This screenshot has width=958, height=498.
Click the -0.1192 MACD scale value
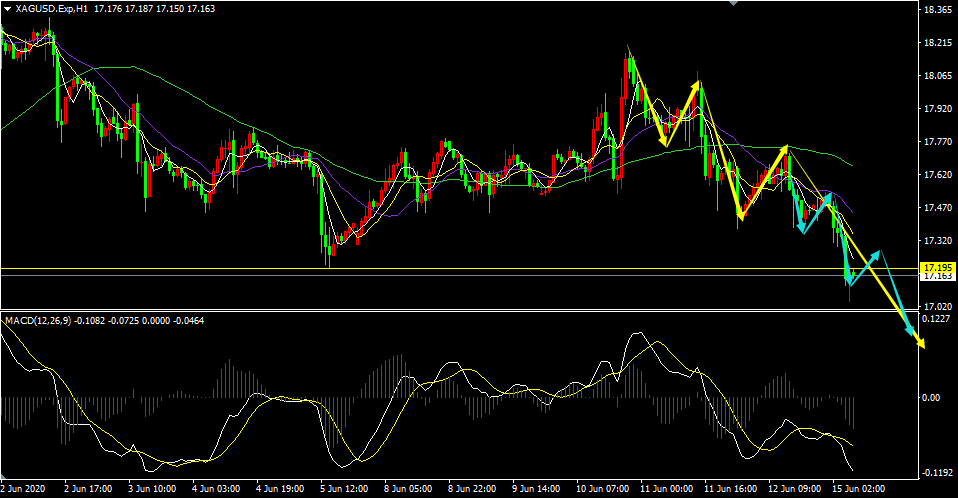click(937, 472)
